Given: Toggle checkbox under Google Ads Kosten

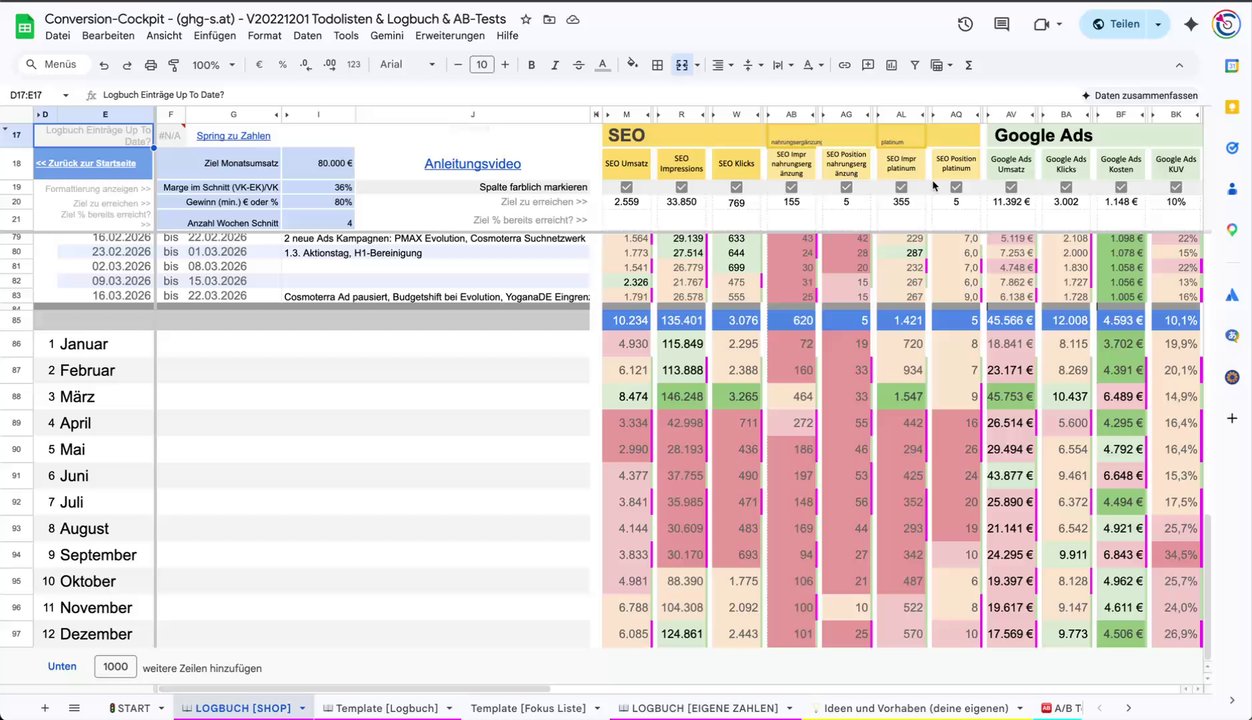Looking at the screenshot, I should point(1121,187).
